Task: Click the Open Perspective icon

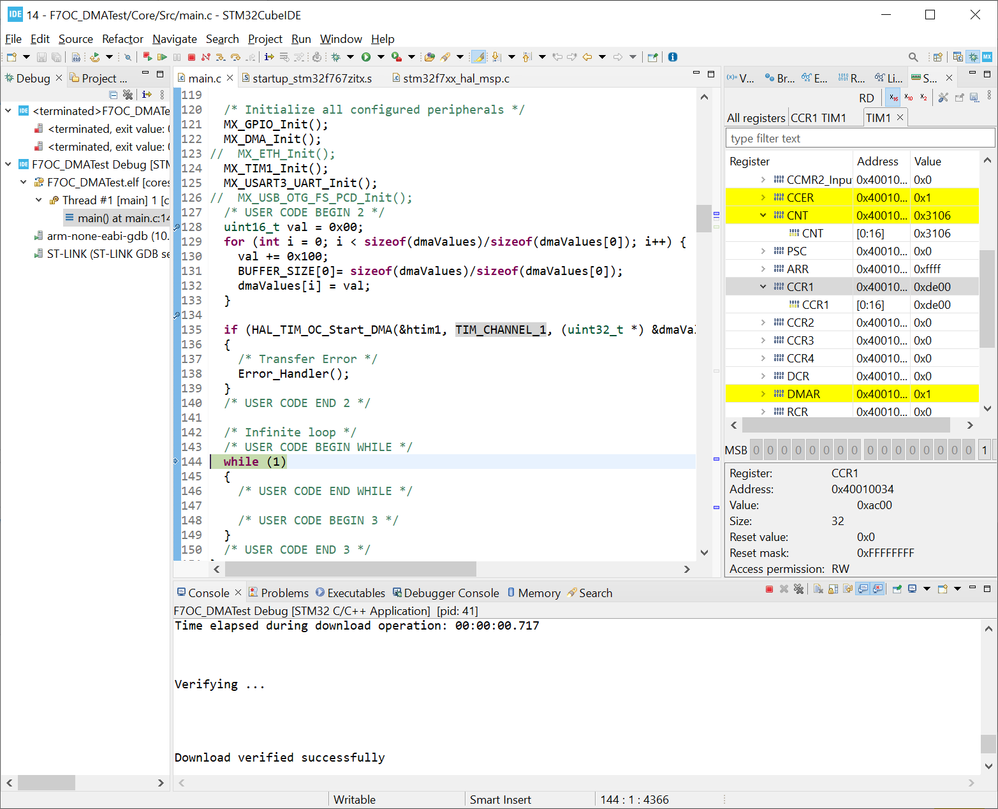Action: tap(937, 57)
